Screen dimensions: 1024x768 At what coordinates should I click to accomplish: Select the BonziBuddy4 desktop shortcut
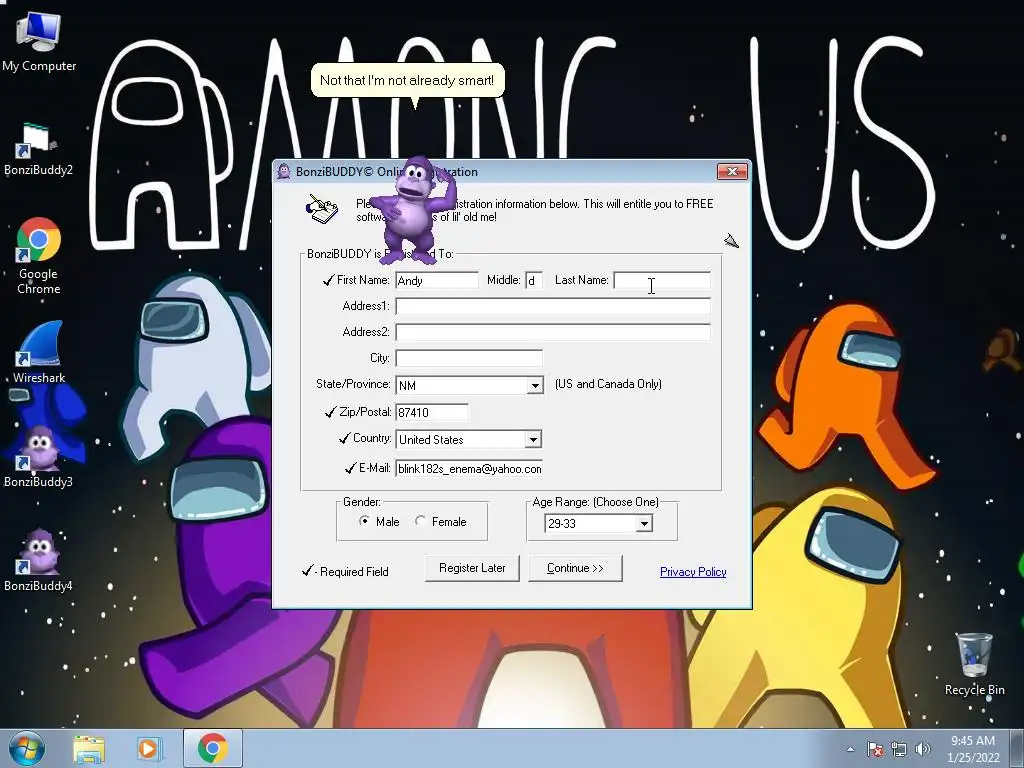click(x=39, y=560)
